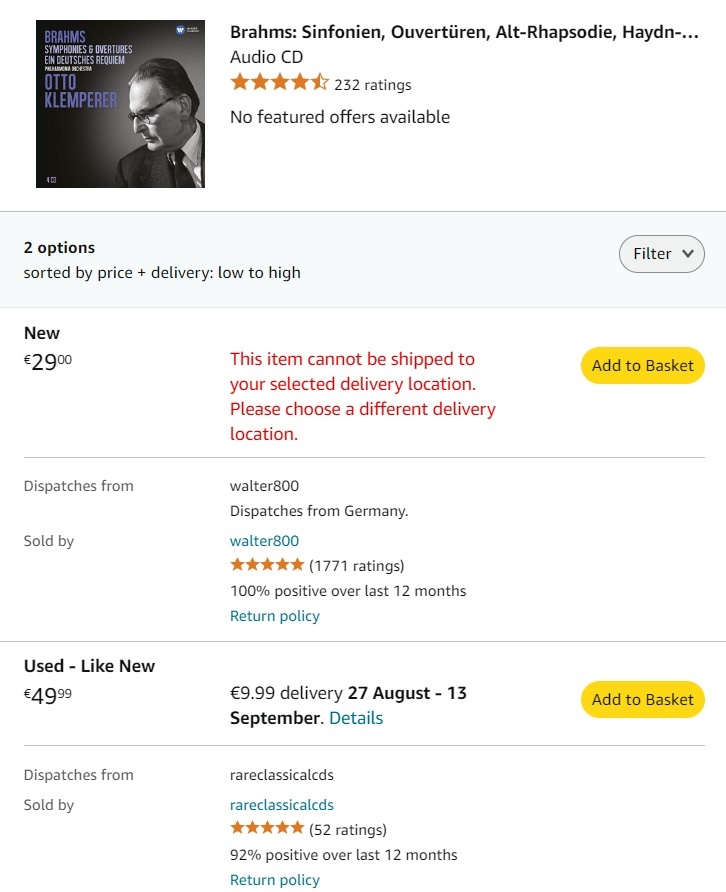Open the Brahms Klemperer album cover image

point(120,104)
